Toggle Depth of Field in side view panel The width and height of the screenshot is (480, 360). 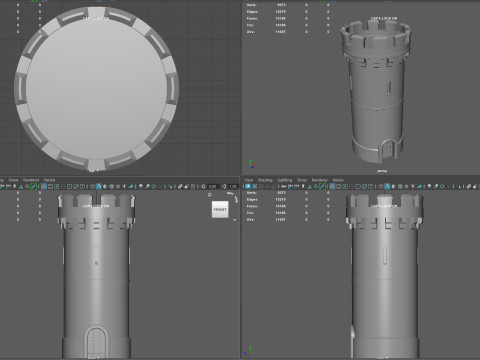[448, 187]
